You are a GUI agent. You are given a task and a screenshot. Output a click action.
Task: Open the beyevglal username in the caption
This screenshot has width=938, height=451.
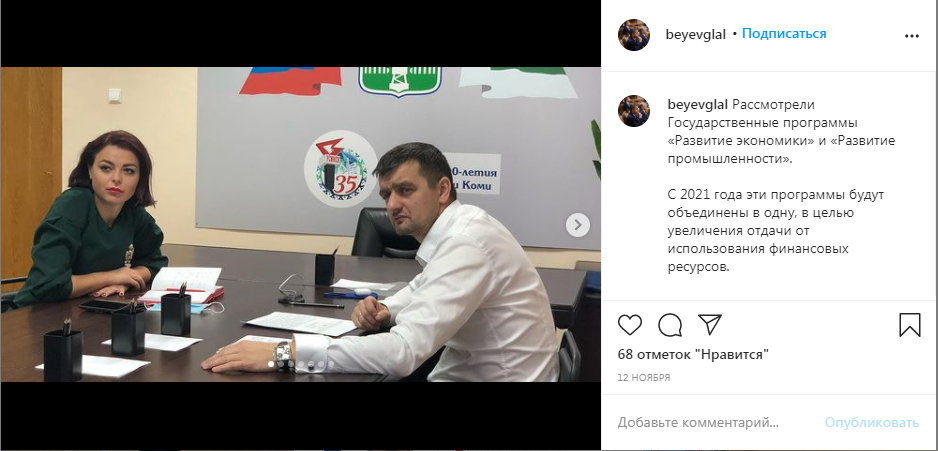point(698,105)
